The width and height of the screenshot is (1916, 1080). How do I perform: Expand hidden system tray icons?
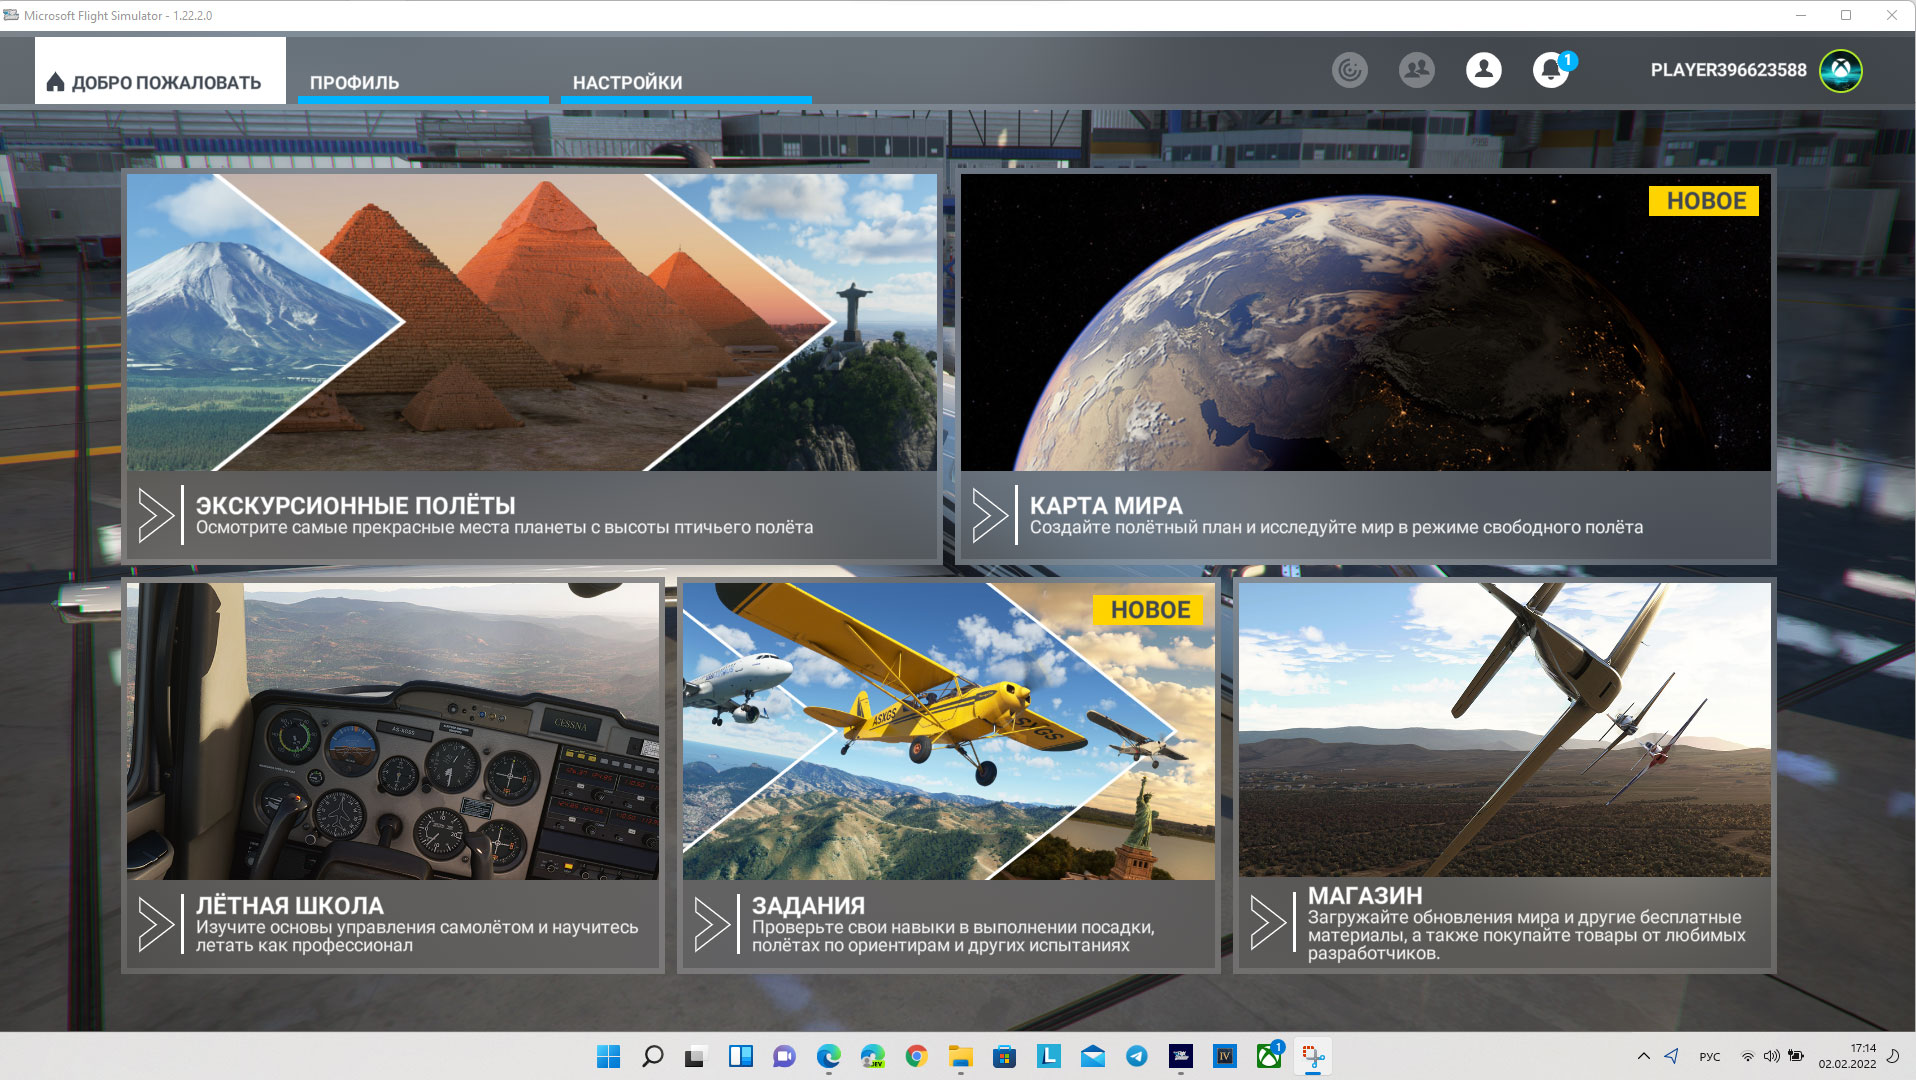point(1643,1056)
